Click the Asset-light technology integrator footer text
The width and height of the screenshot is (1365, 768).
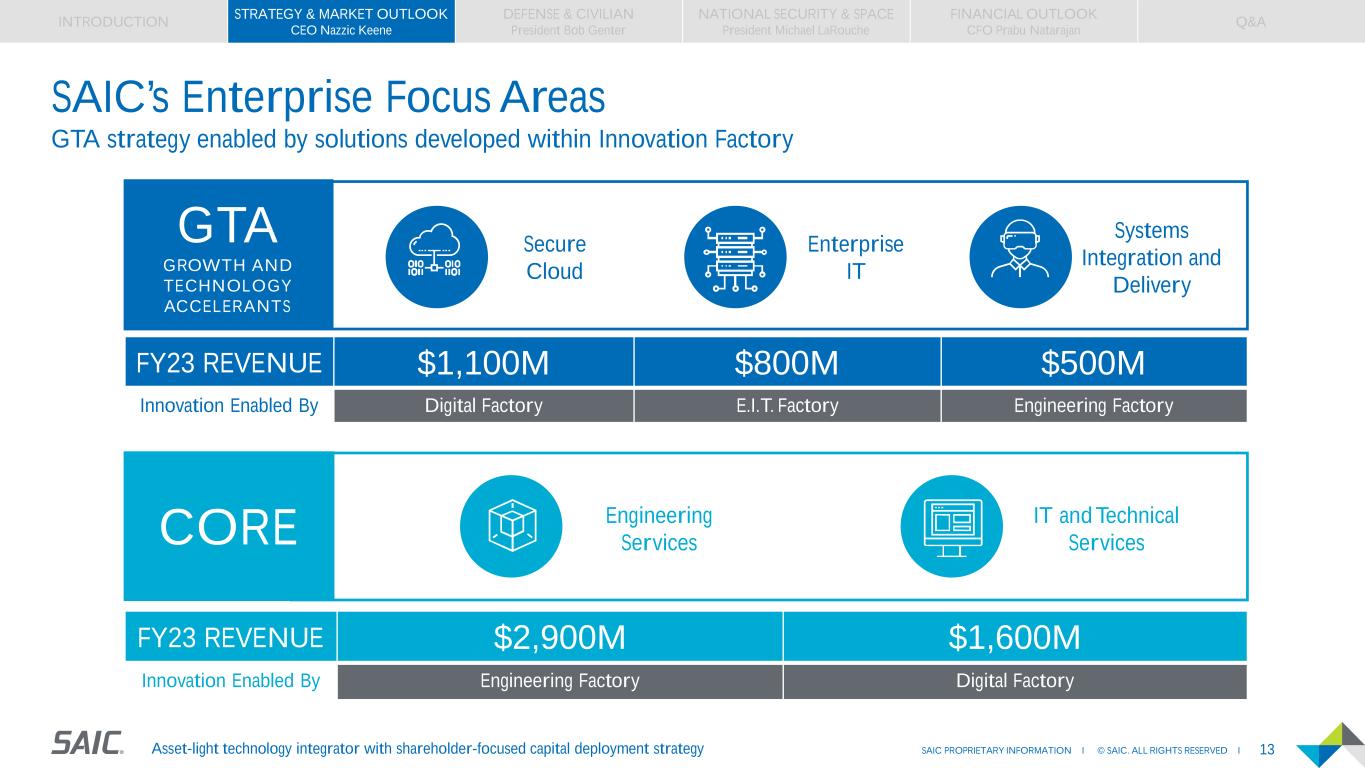[x=427, y=748]
